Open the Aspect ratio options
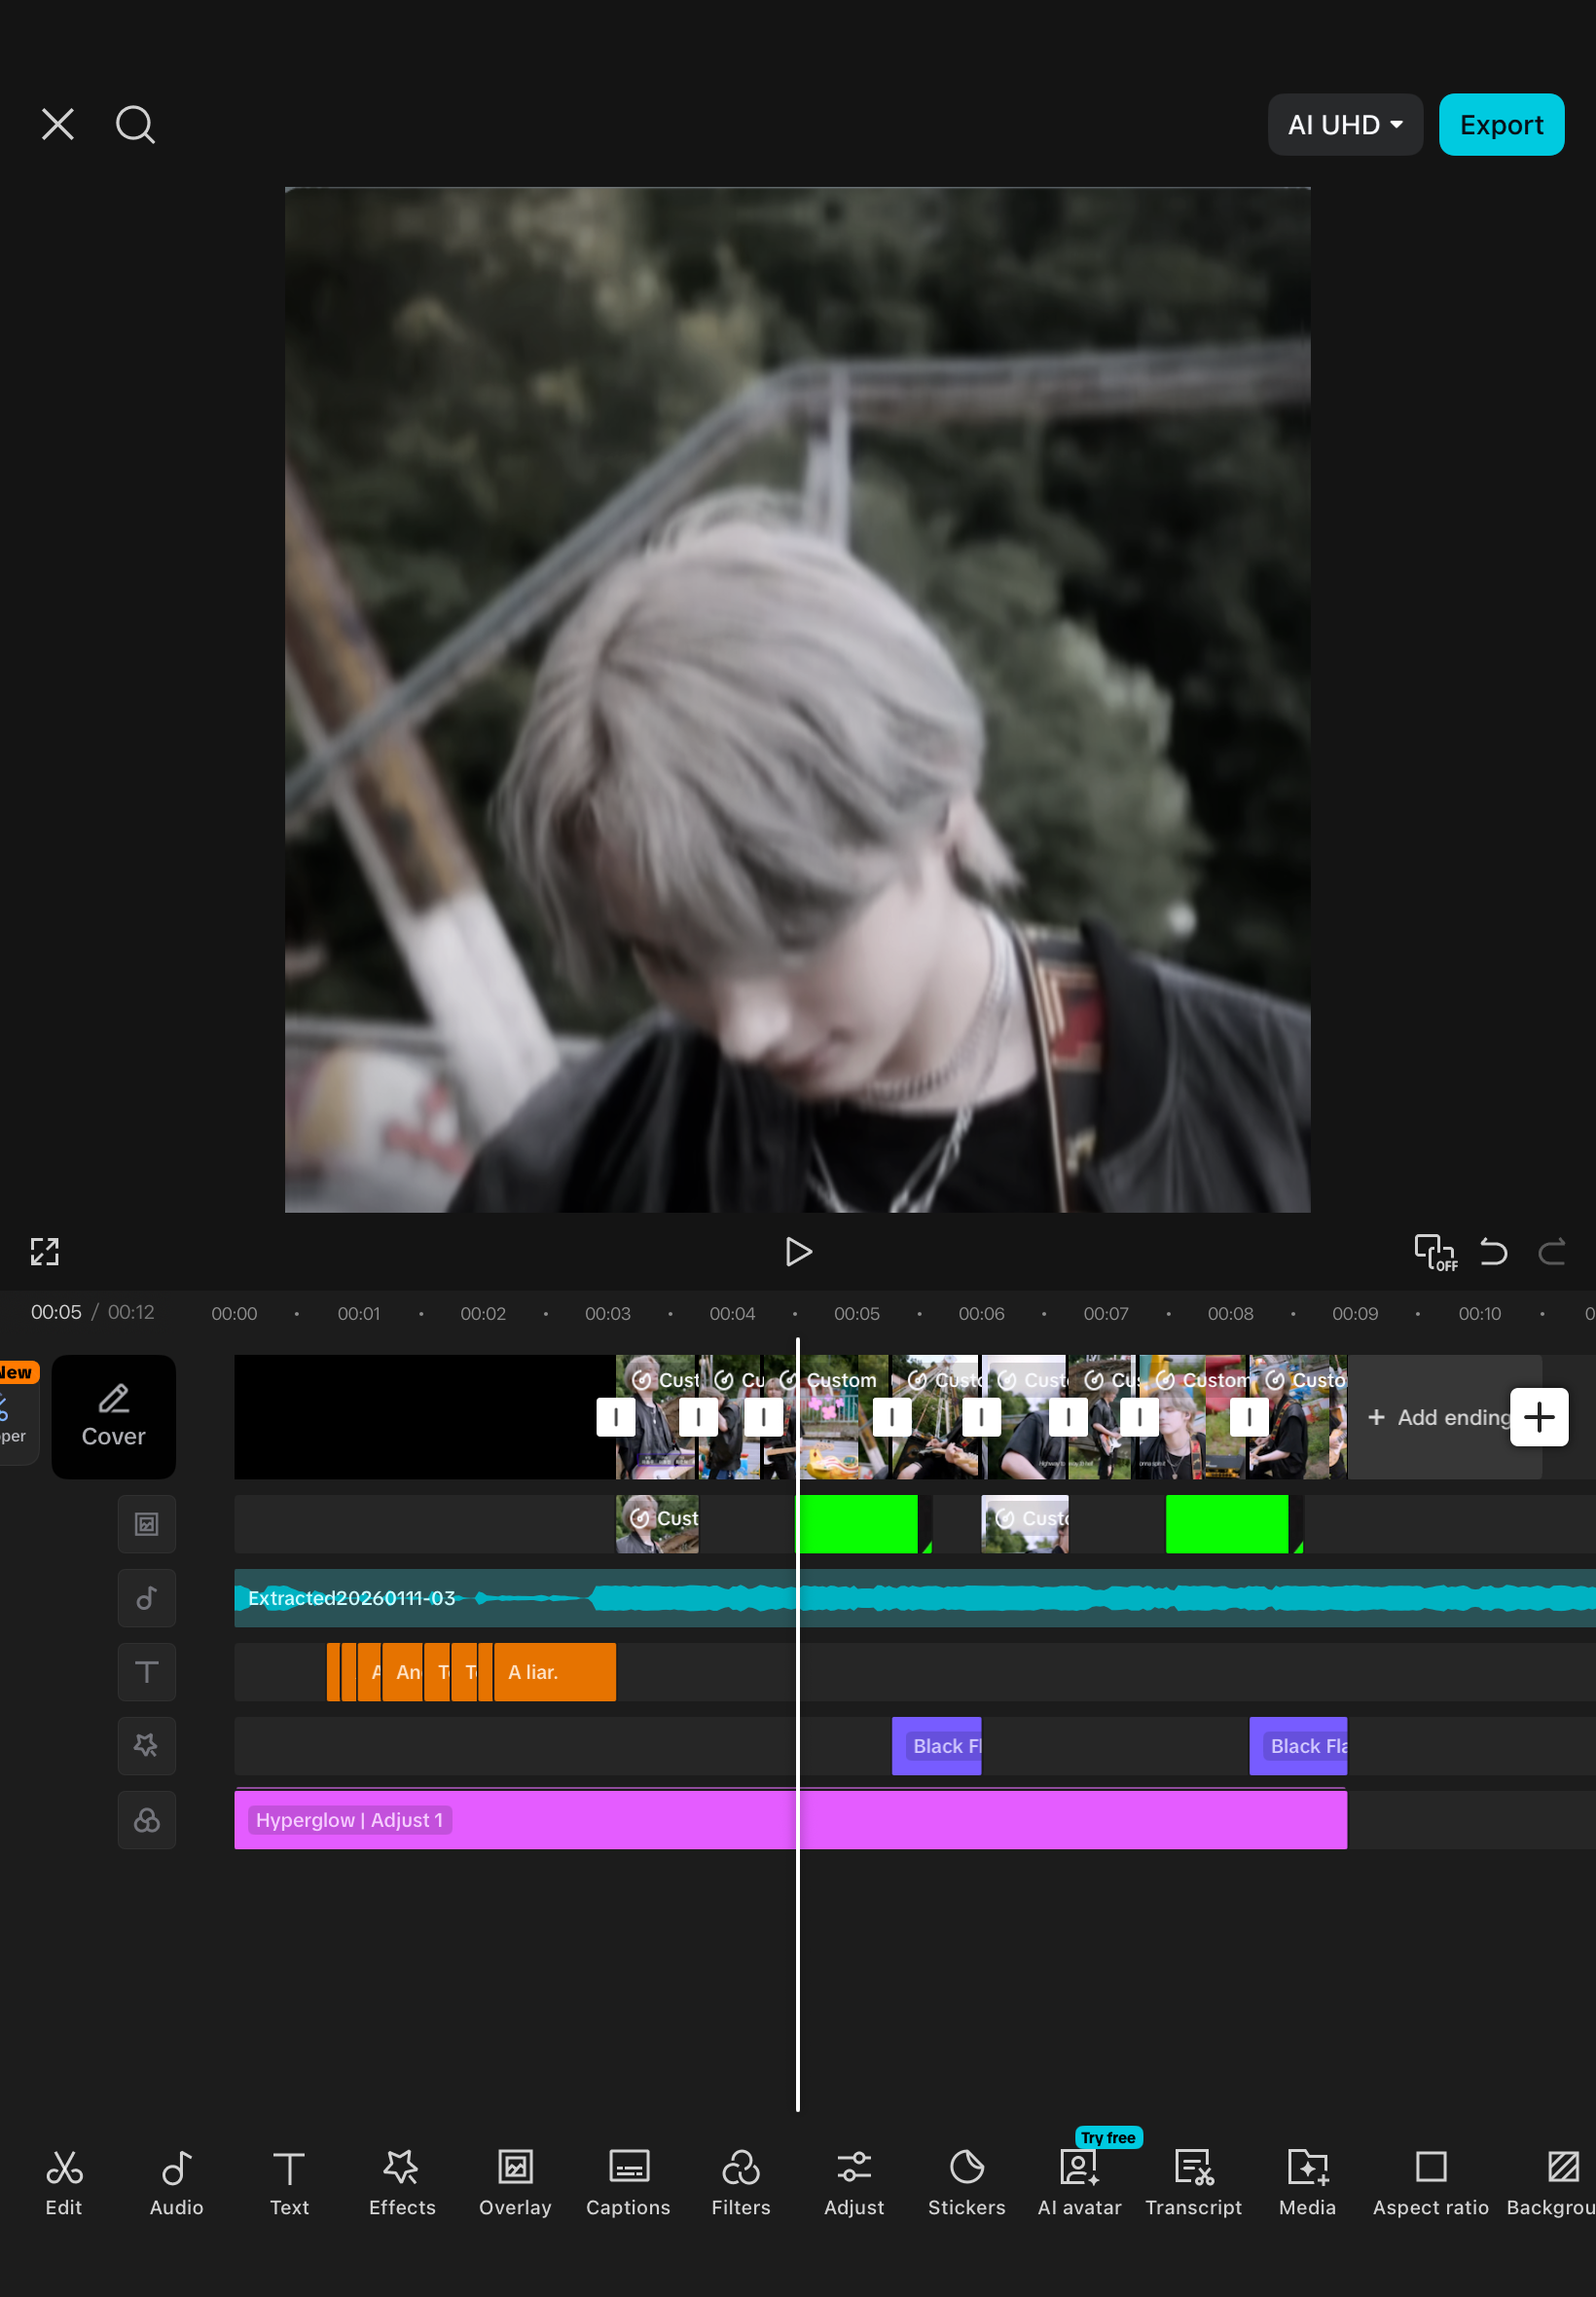 coord(1430,2183)
